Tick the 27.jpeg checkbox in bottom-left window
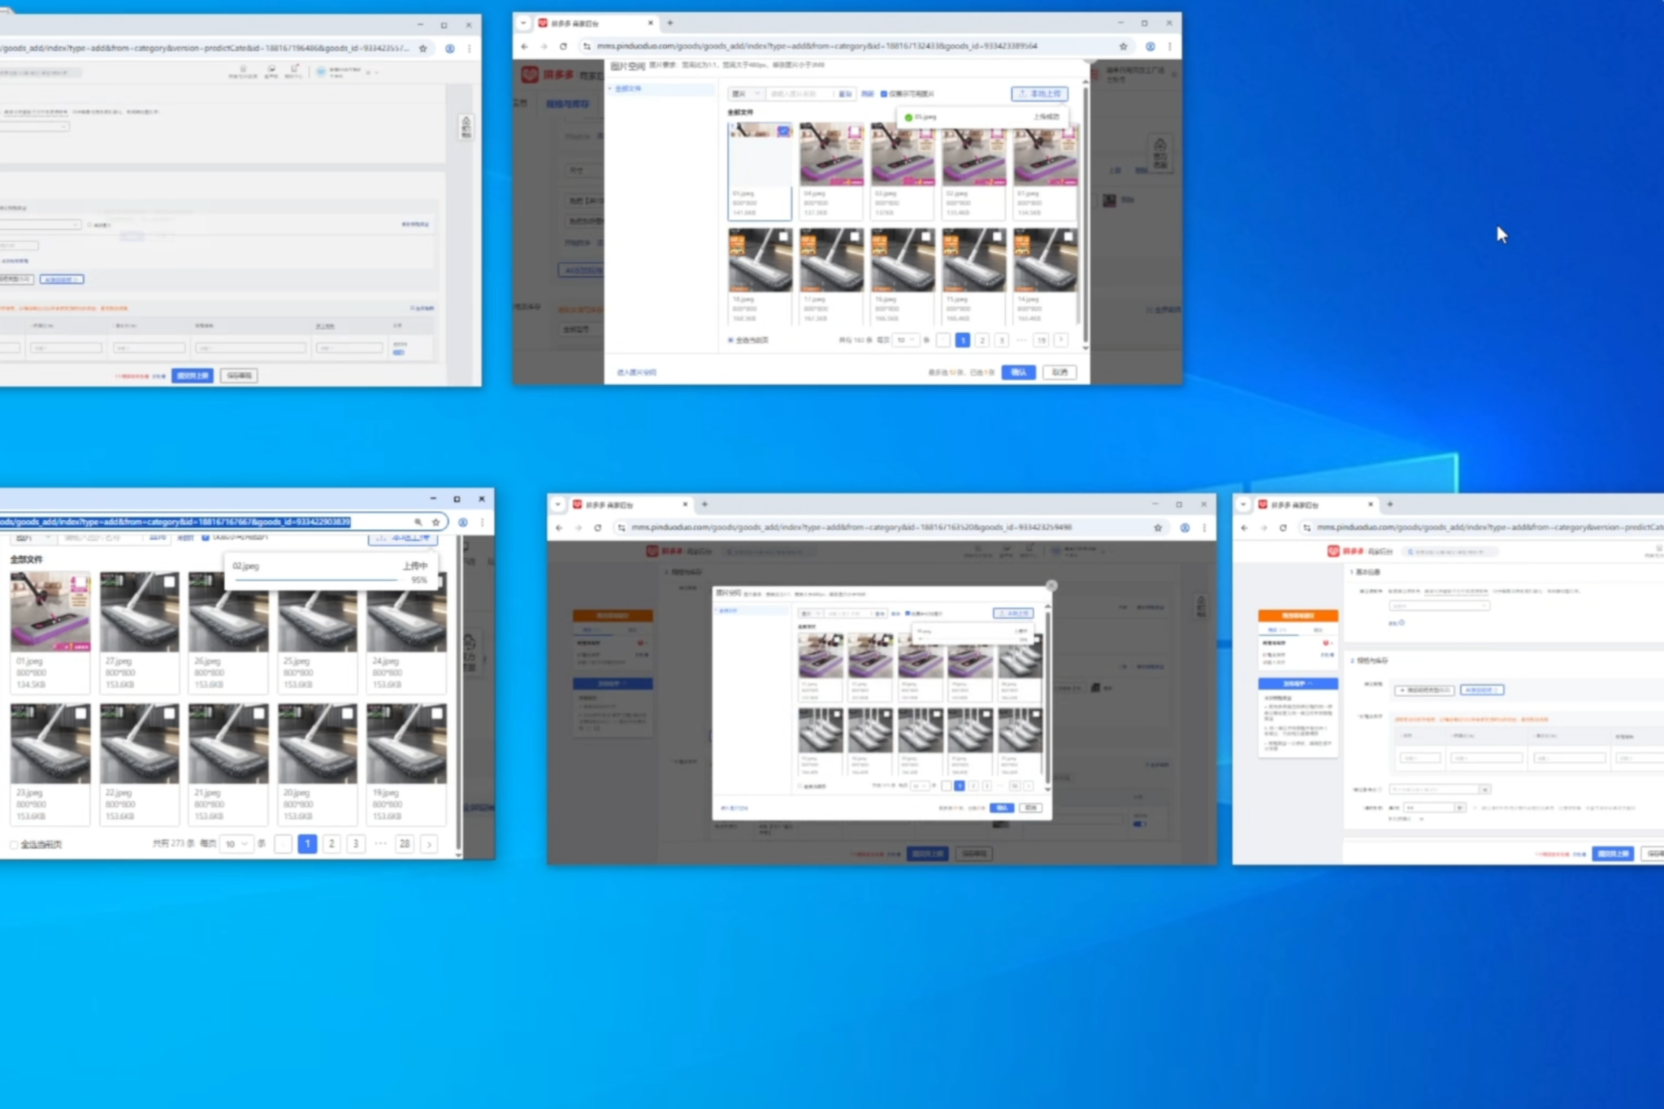Screen dimensions: 1664x1109 169,581
